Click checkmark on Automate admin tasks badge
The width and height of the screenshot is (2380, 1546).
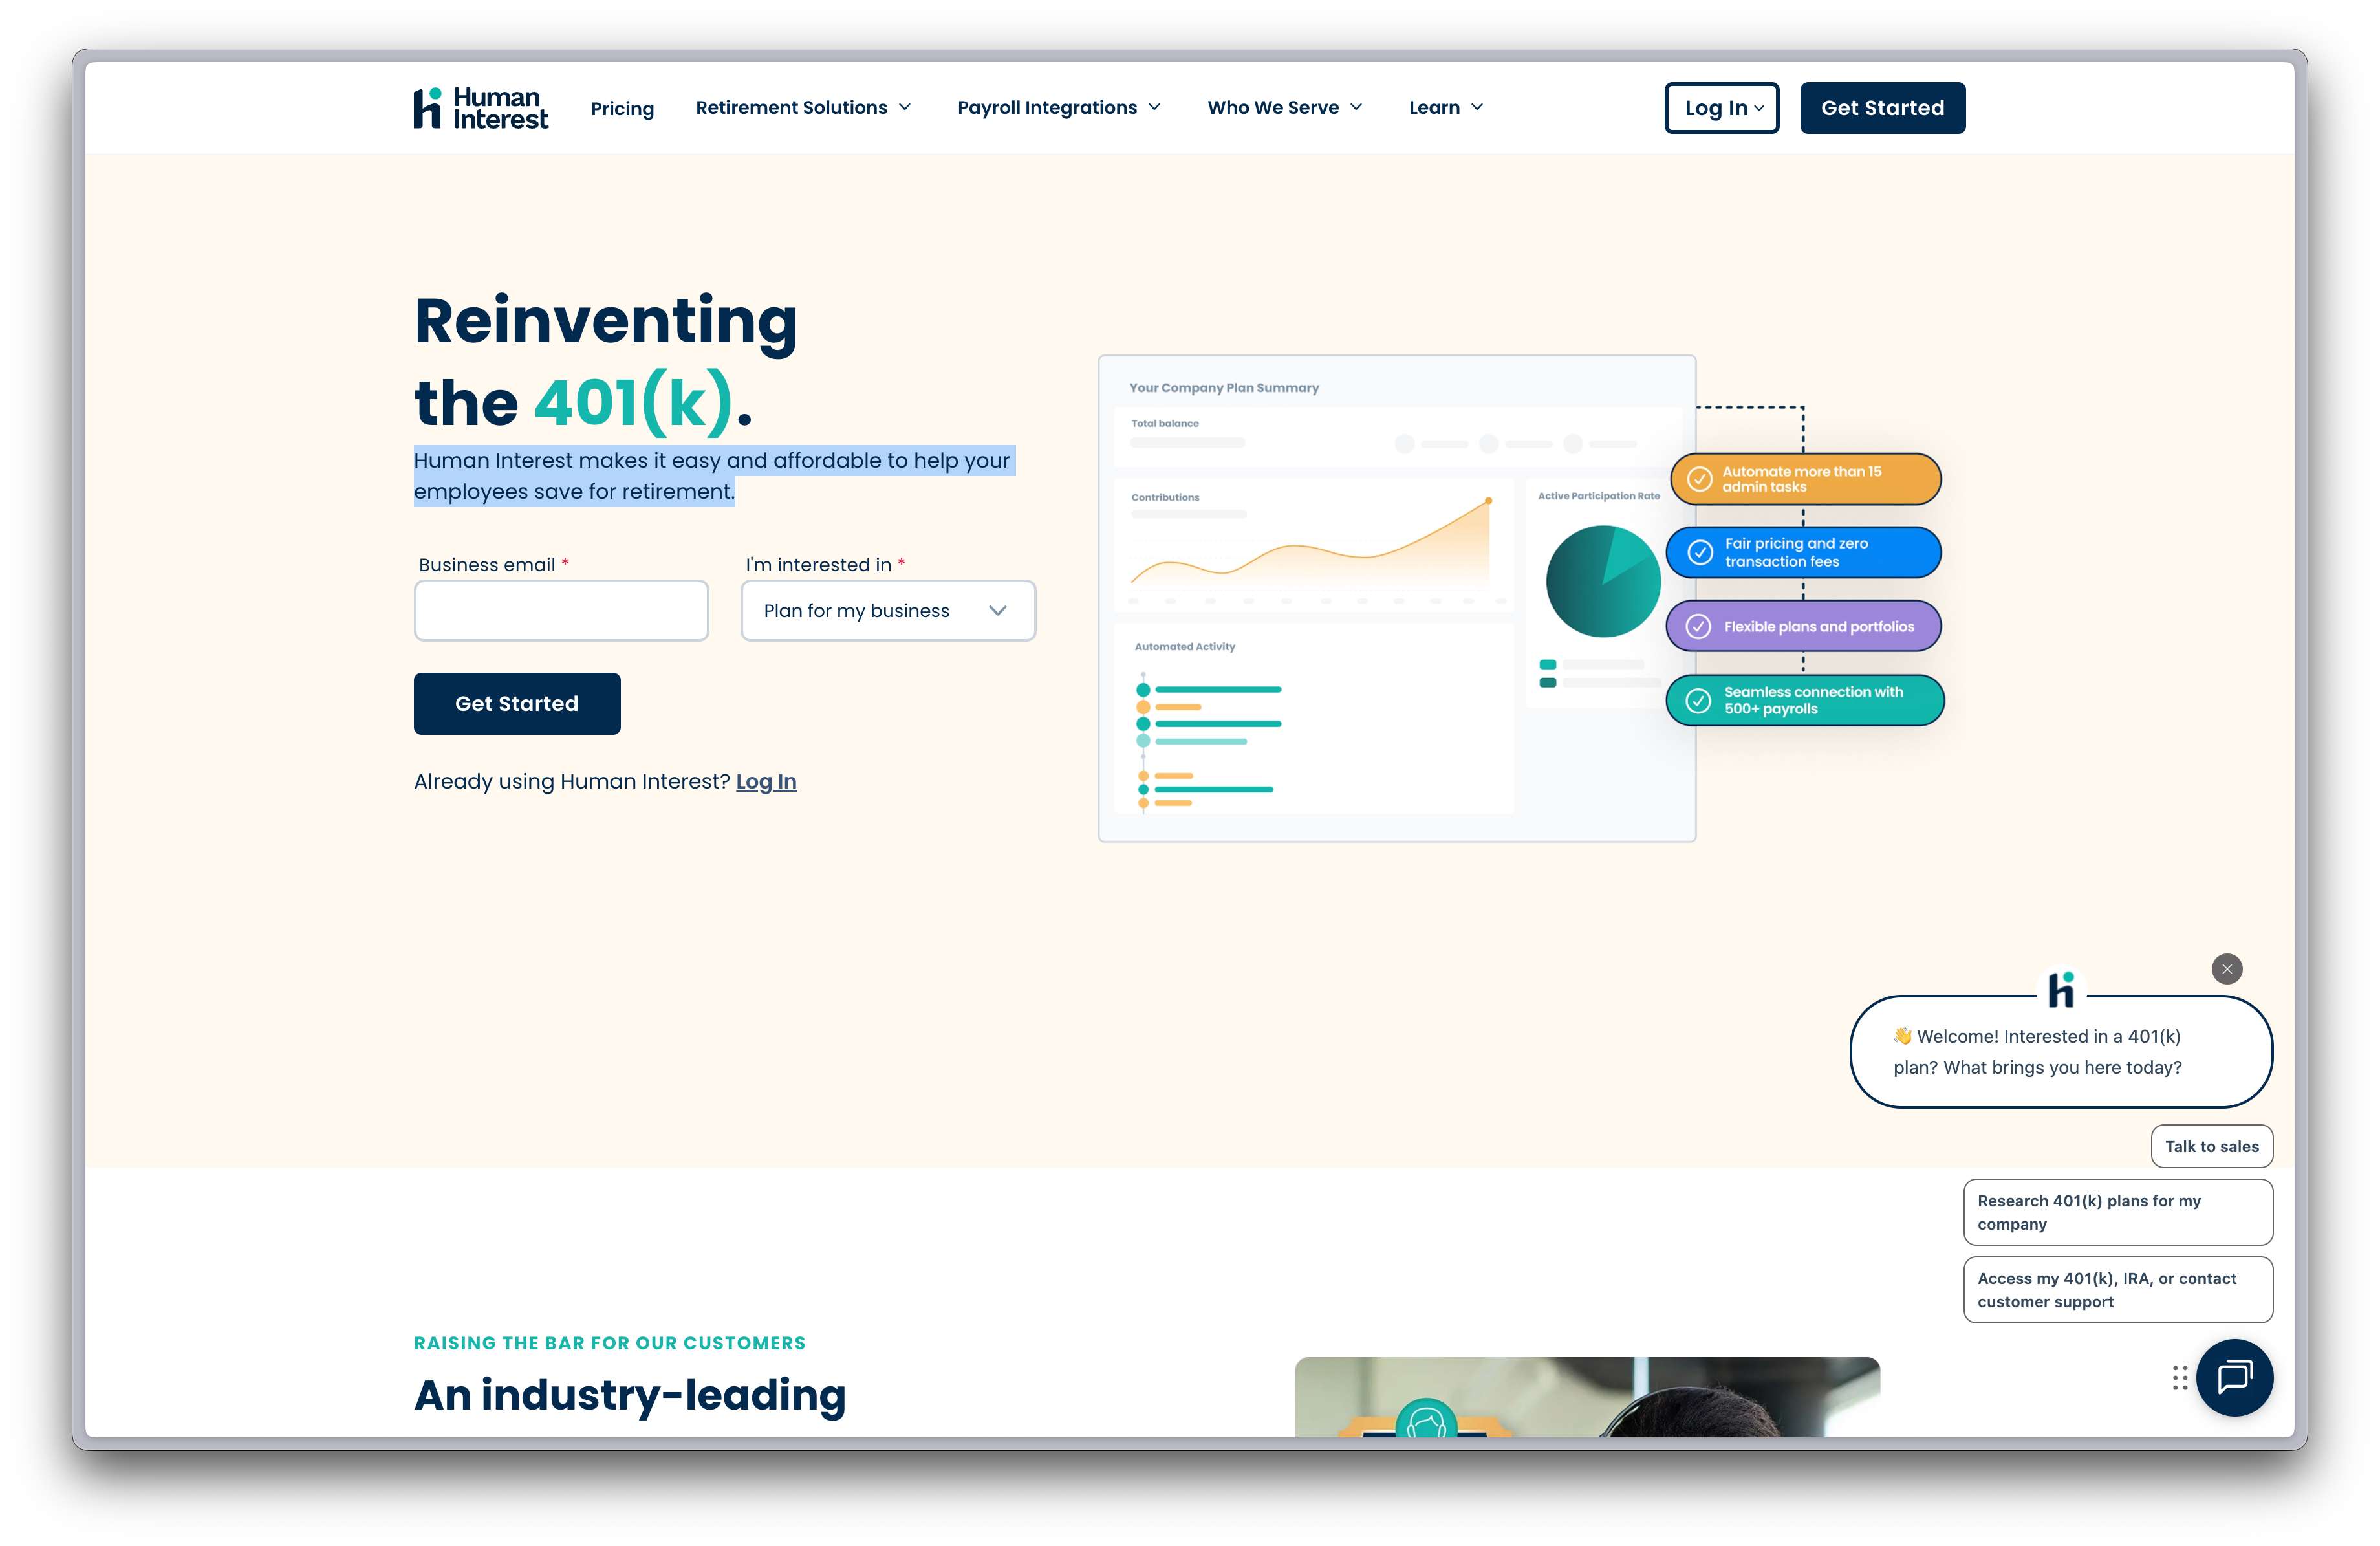[1699, 479]
